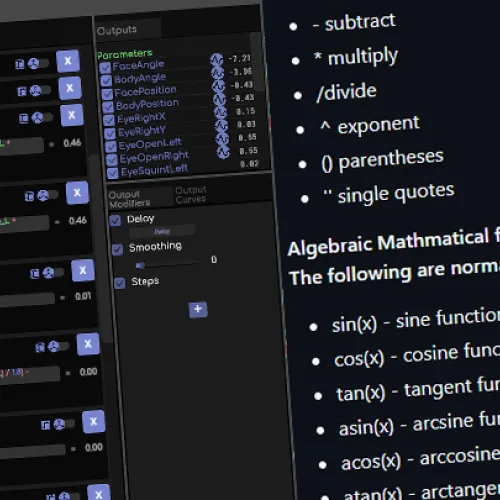Toggle the Delay modifier checkbox
Screen dimensions: 500x500
115,220
